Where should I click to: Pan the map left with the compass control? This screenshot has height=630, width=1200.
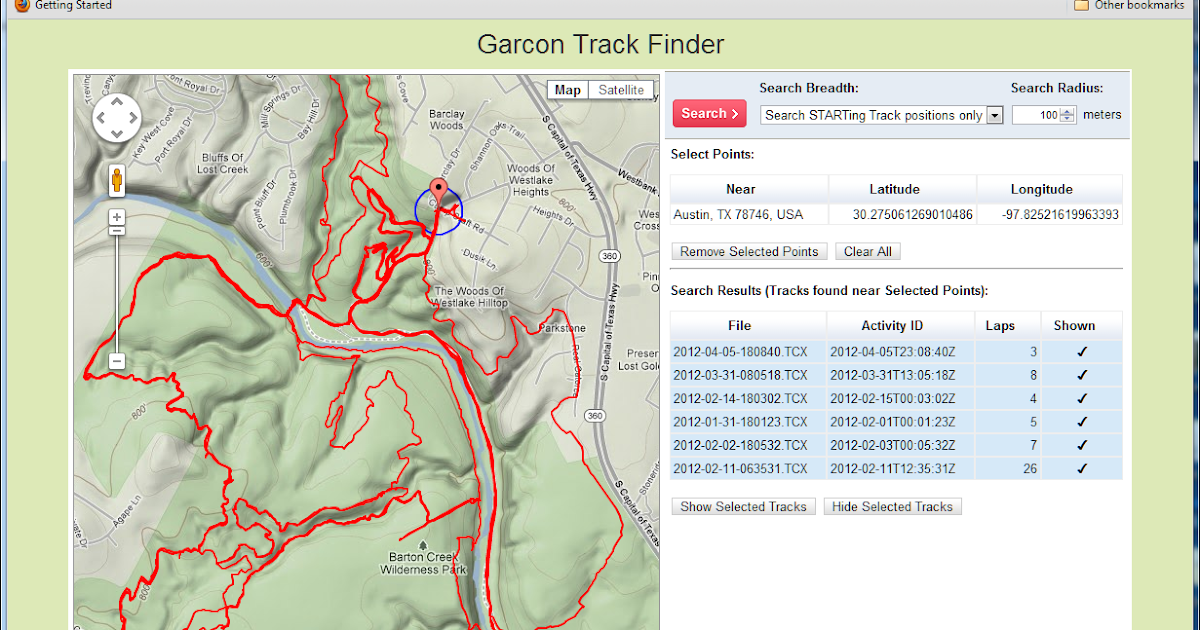click(99, 117)
